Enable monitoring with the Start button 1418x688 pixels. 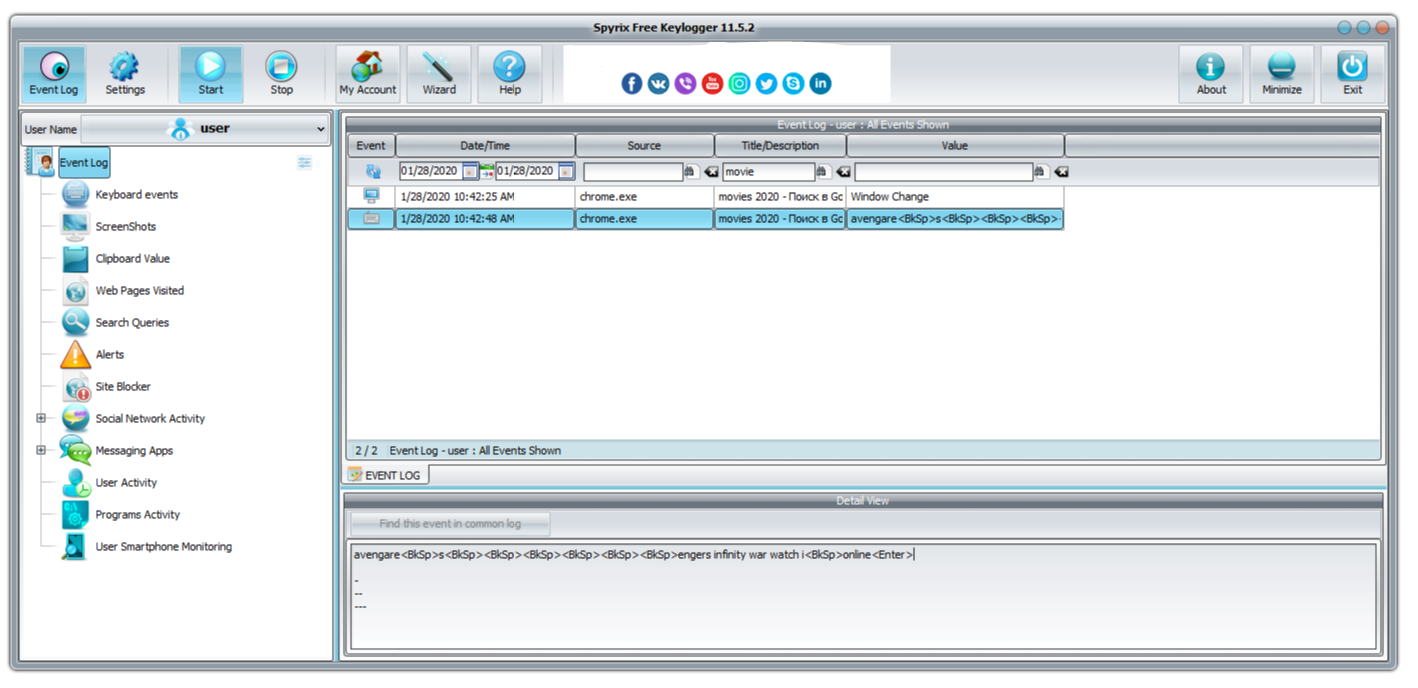tap(210, 73)
